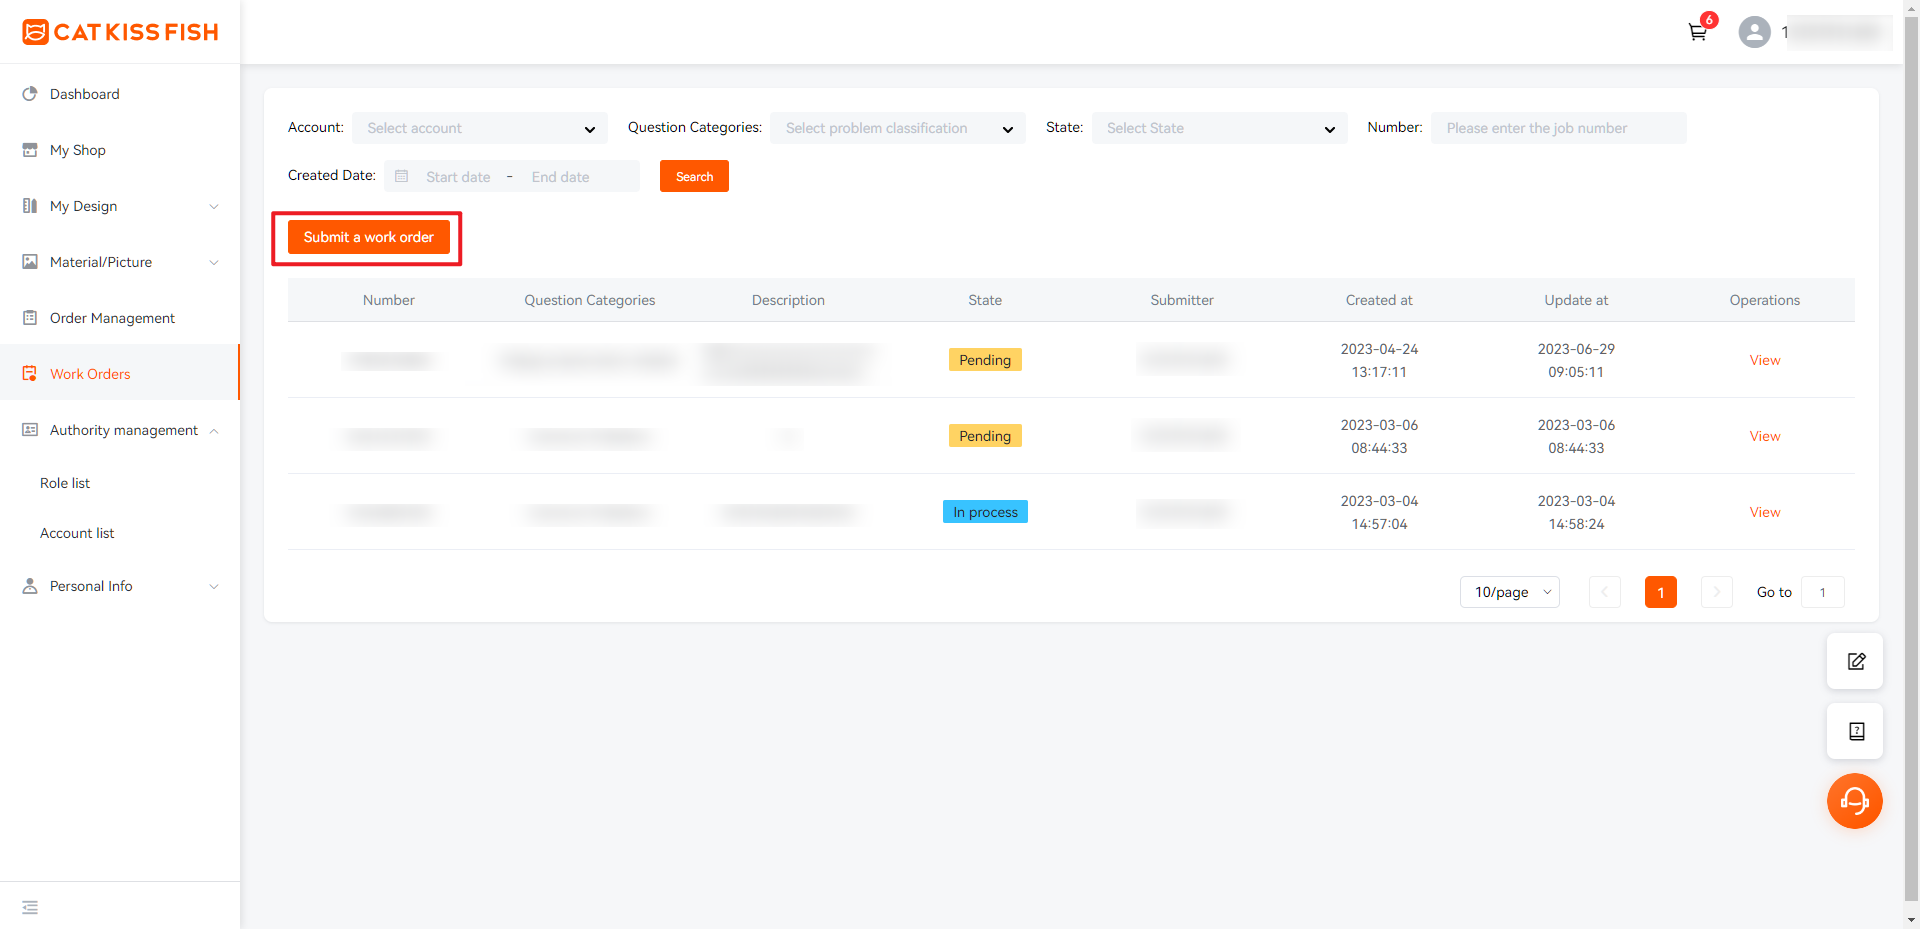Click the End date field
Screen dimensions: 1920x929
click(560, 177)
